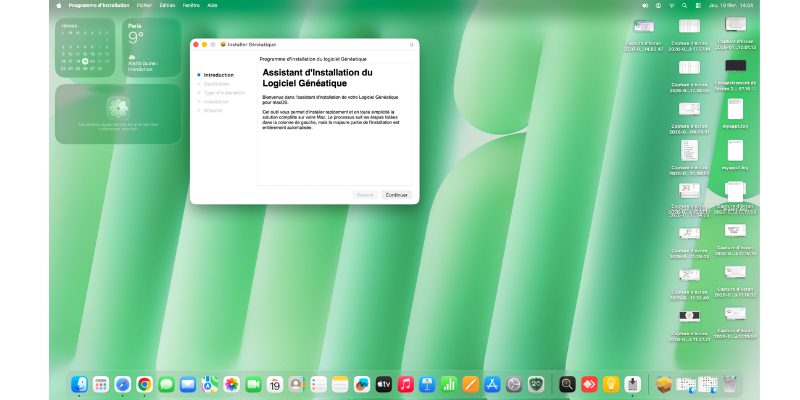Open Safari from the Dock
Image resolution: width=800 pixels, height=400 pixels.
(x=122, y=384)
